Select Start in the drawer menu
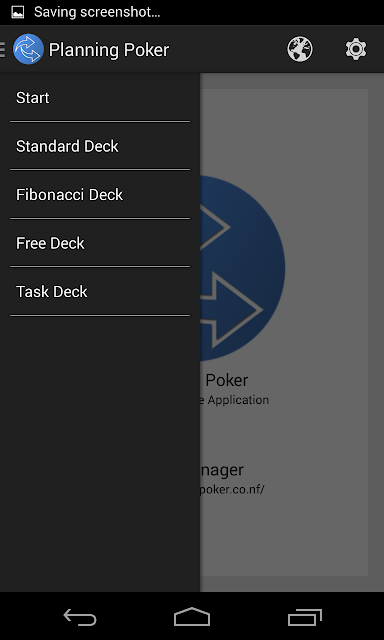The width and height of the screenshot is (384, 640). click(x=100, y=98)
